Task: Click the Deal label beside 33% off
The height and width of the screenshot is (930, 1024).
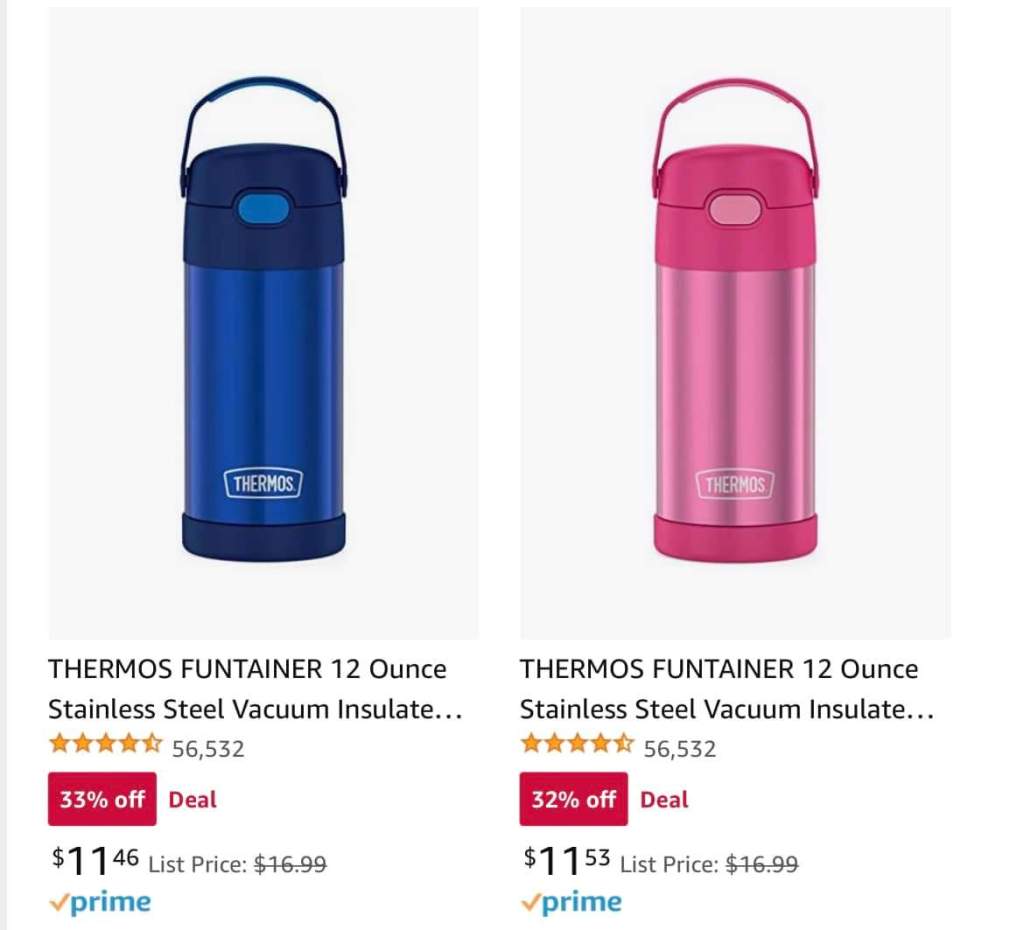Action: click(192, 799)
